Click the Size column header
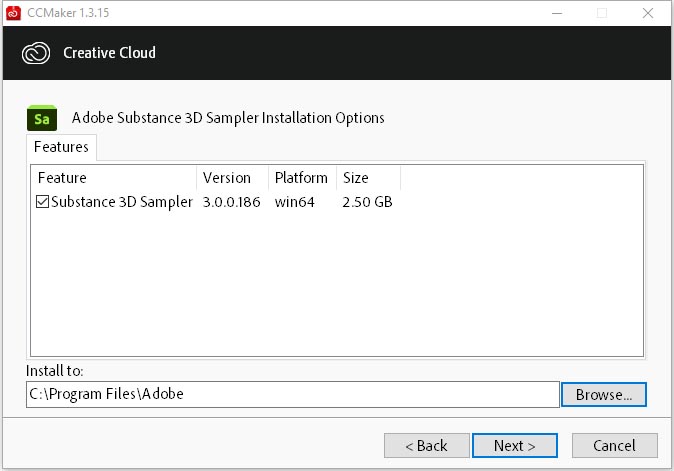 click(368, 178)
